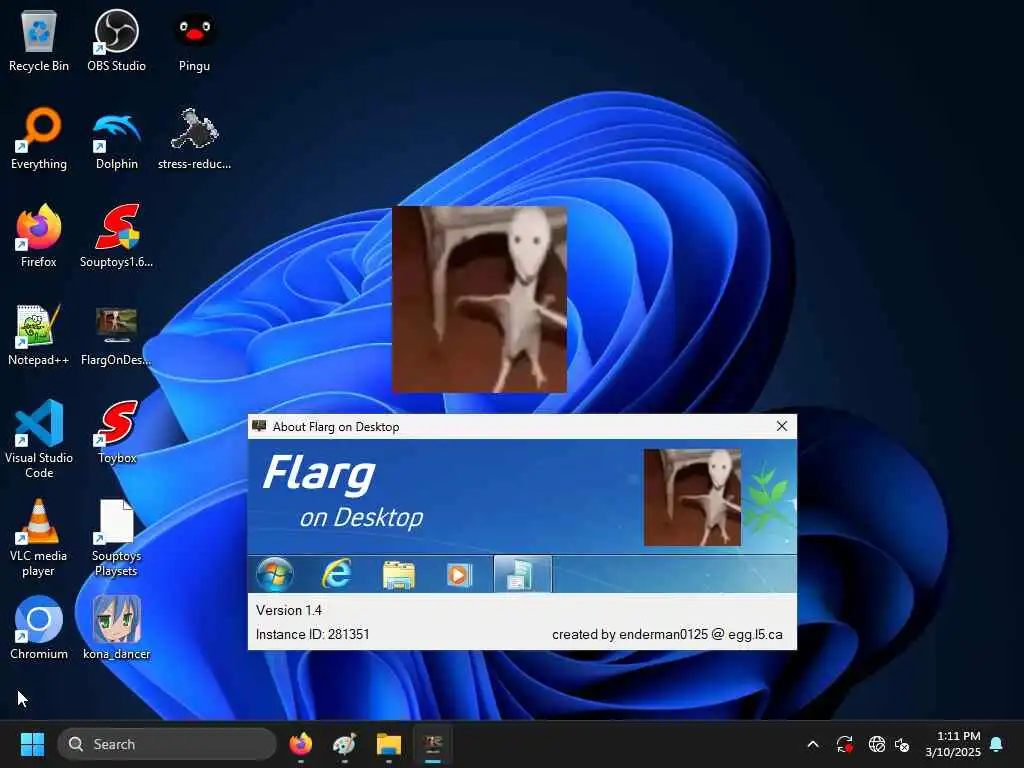Click the Windows 7 Start orb in banner

point(275,575)
